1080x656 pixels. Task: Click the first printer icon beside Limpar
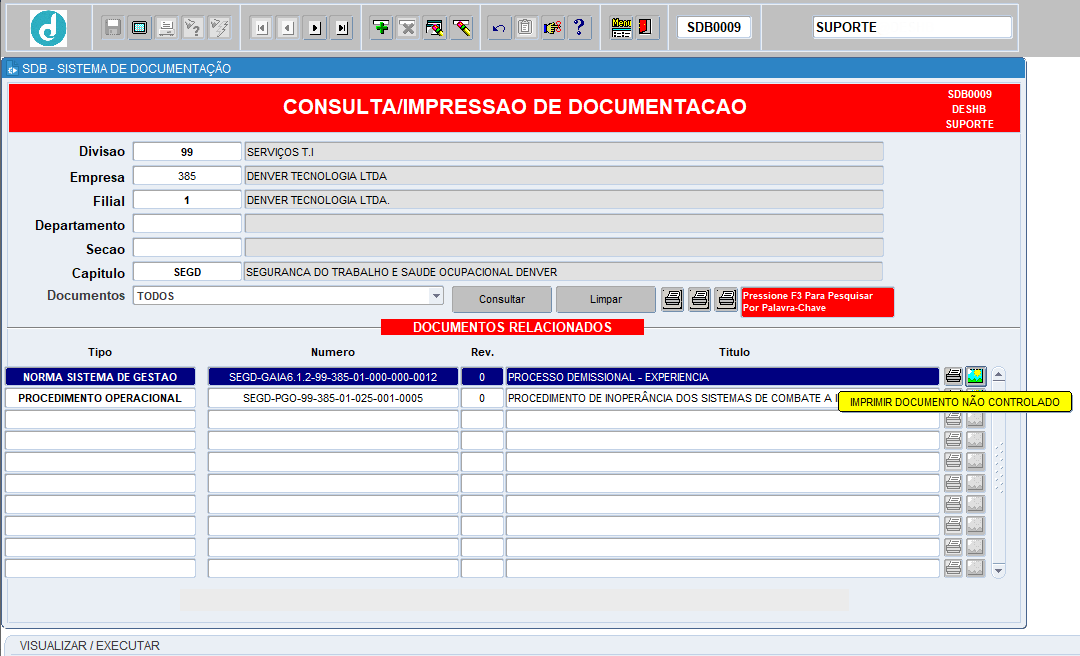tap(673, 299)
